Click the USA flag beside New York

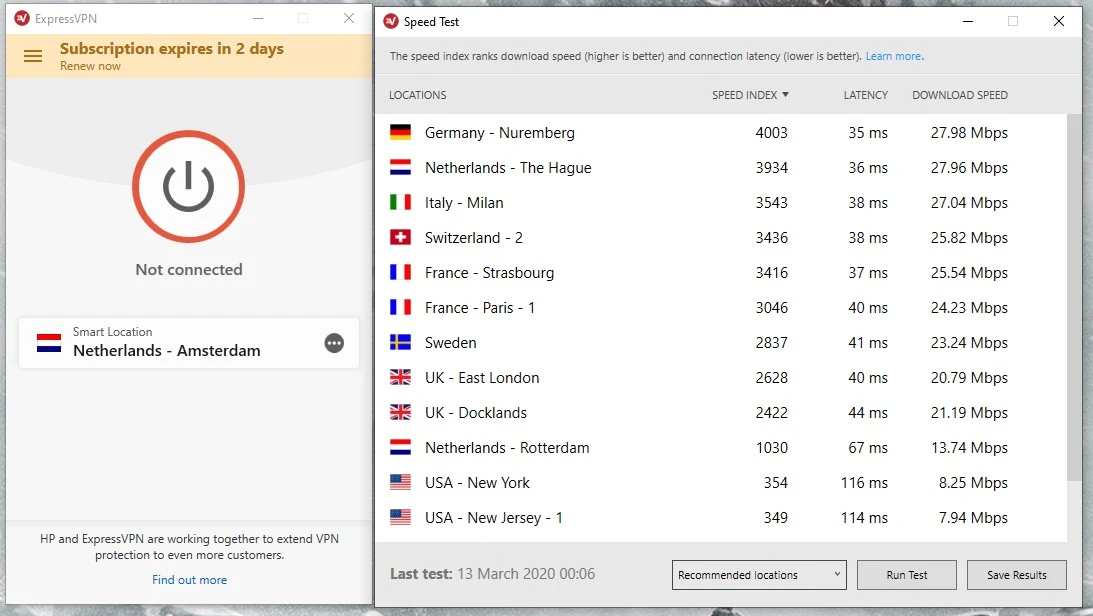click(x=399, y=482)
